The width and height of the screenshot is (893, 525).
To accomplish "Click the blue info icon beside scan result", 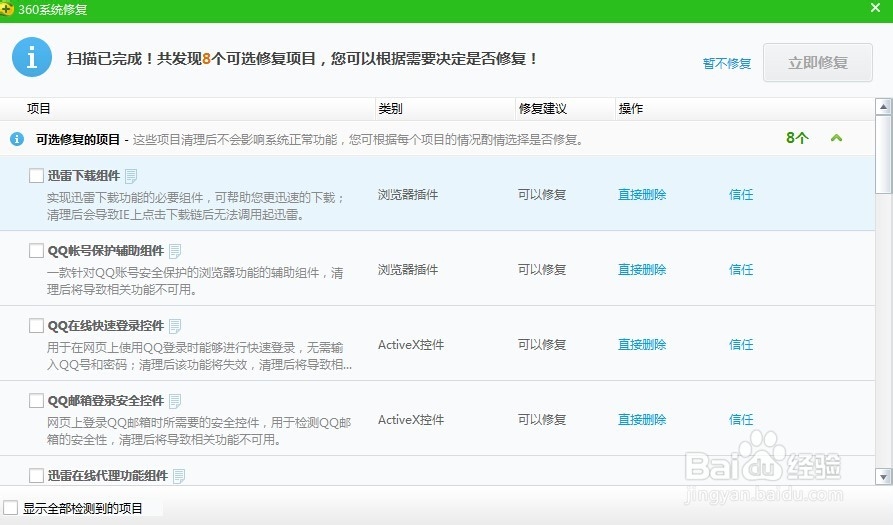I will (32, 58).
